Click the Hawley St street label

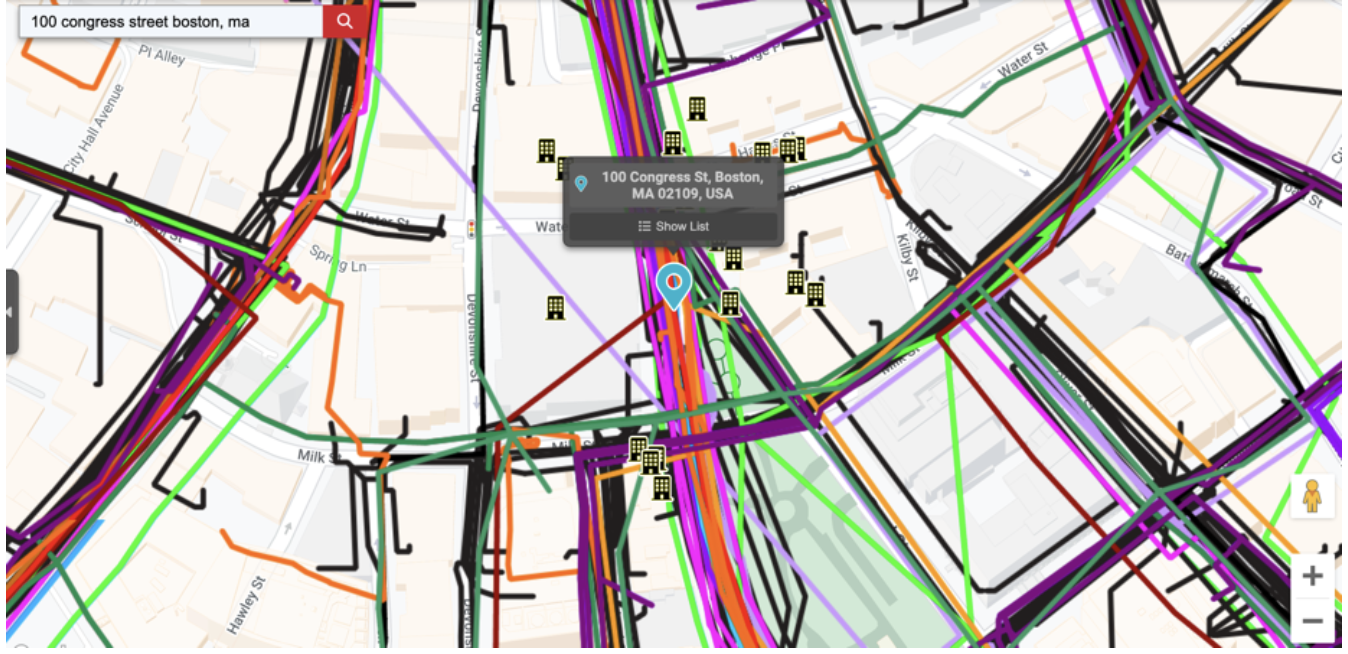click(246, 604)
